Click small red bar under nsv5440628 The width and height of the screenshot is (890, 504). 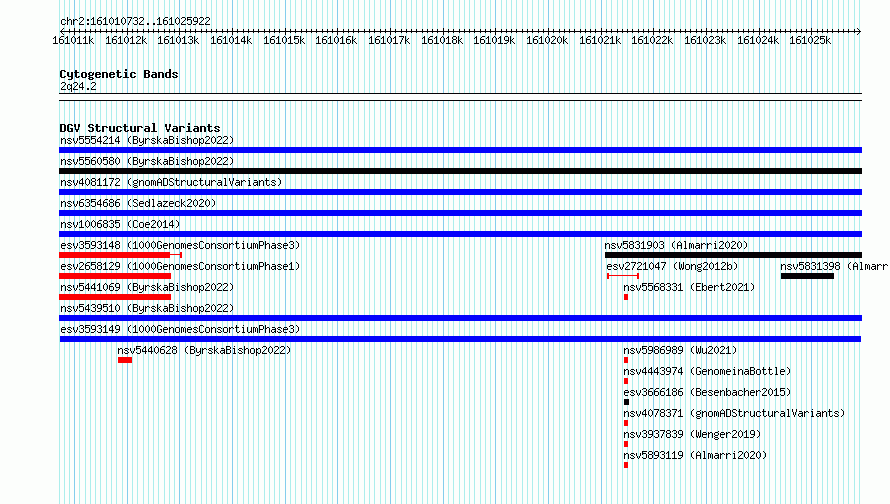(125, 360)
